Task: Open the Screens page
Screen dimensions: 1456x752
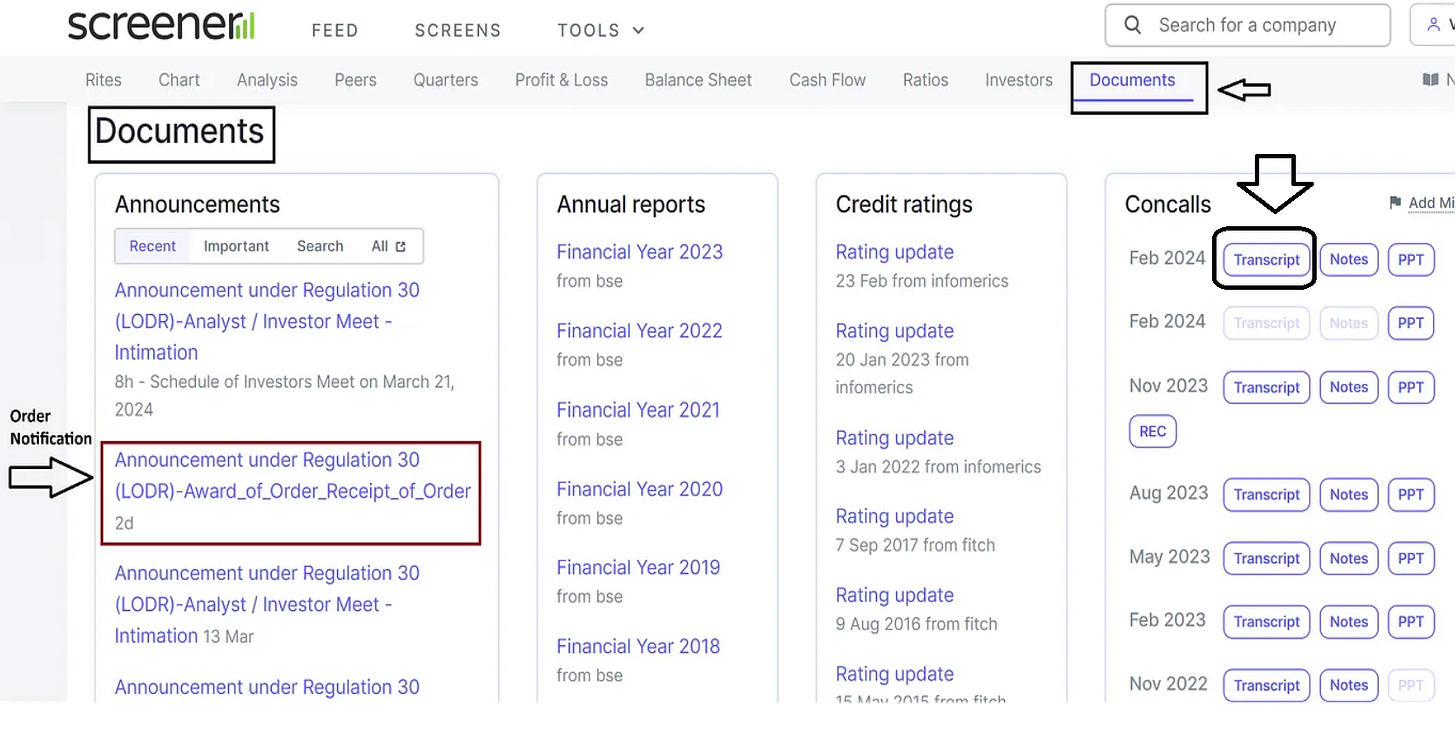Action: point(458,30)
